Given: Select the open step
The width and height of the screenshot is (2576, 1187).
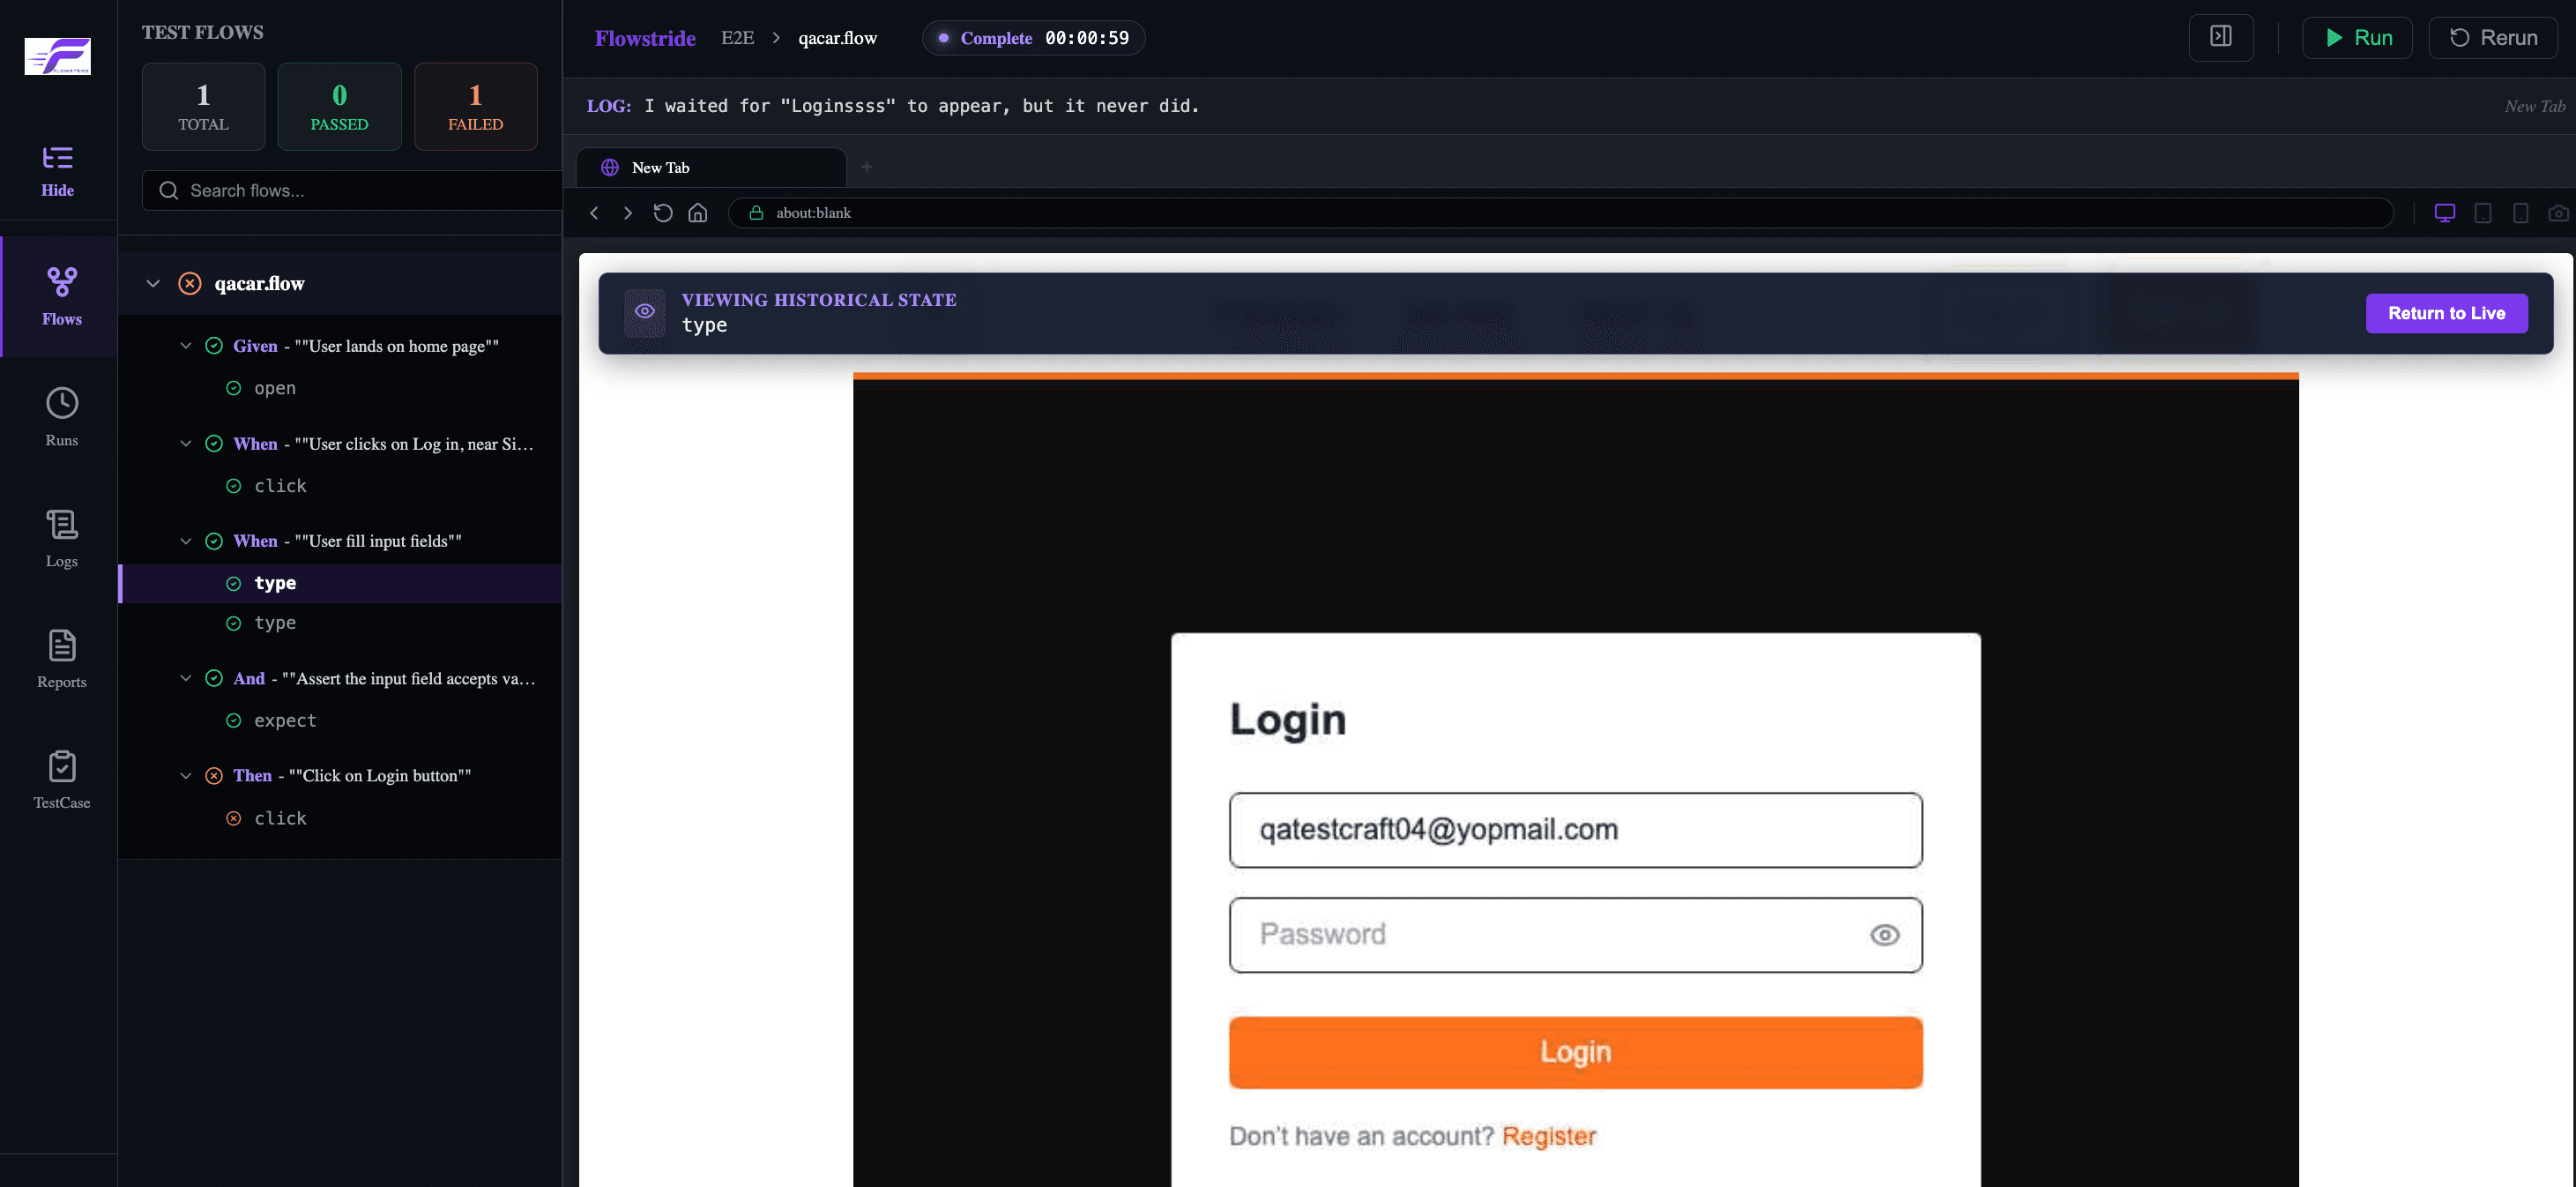Looking at the screenshot, I should 274,388.
